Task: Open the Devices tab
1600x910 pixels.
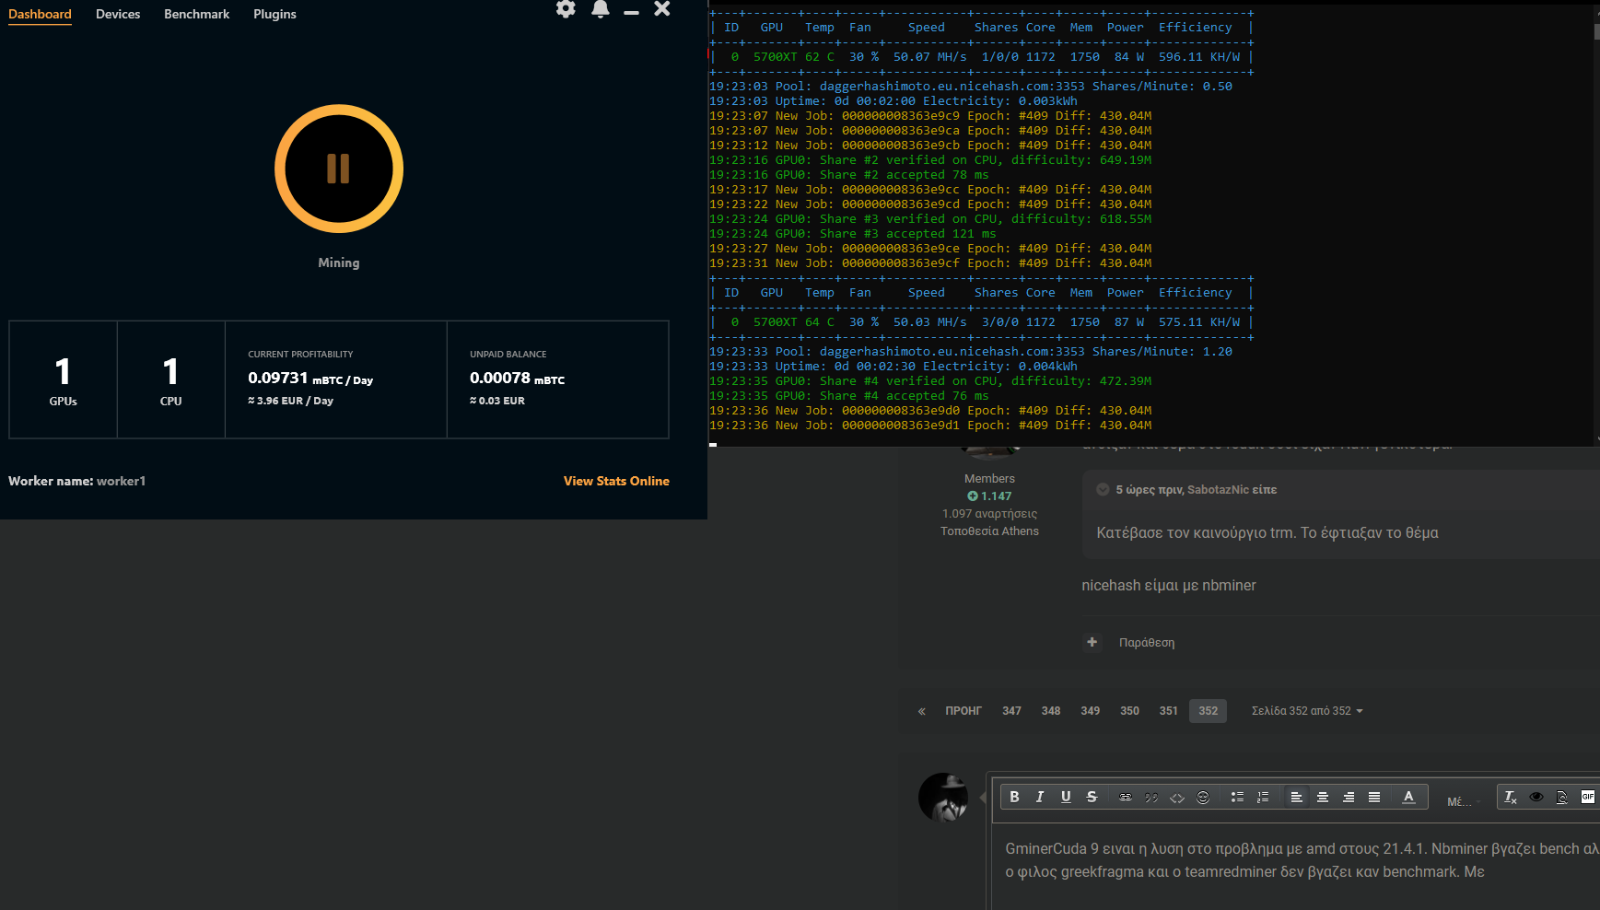Action: tap(118, 14)
